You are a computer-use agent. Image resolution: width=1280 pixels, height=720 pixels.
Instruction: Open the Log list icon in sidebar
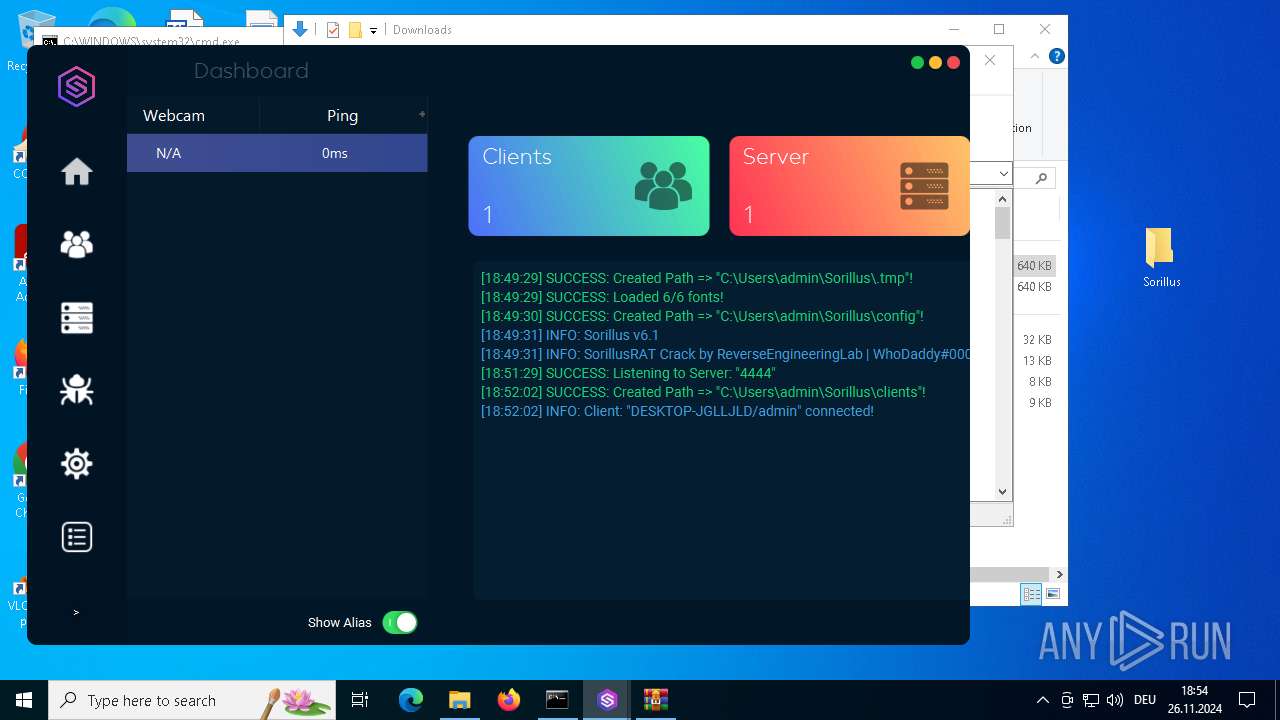point(77,537)
